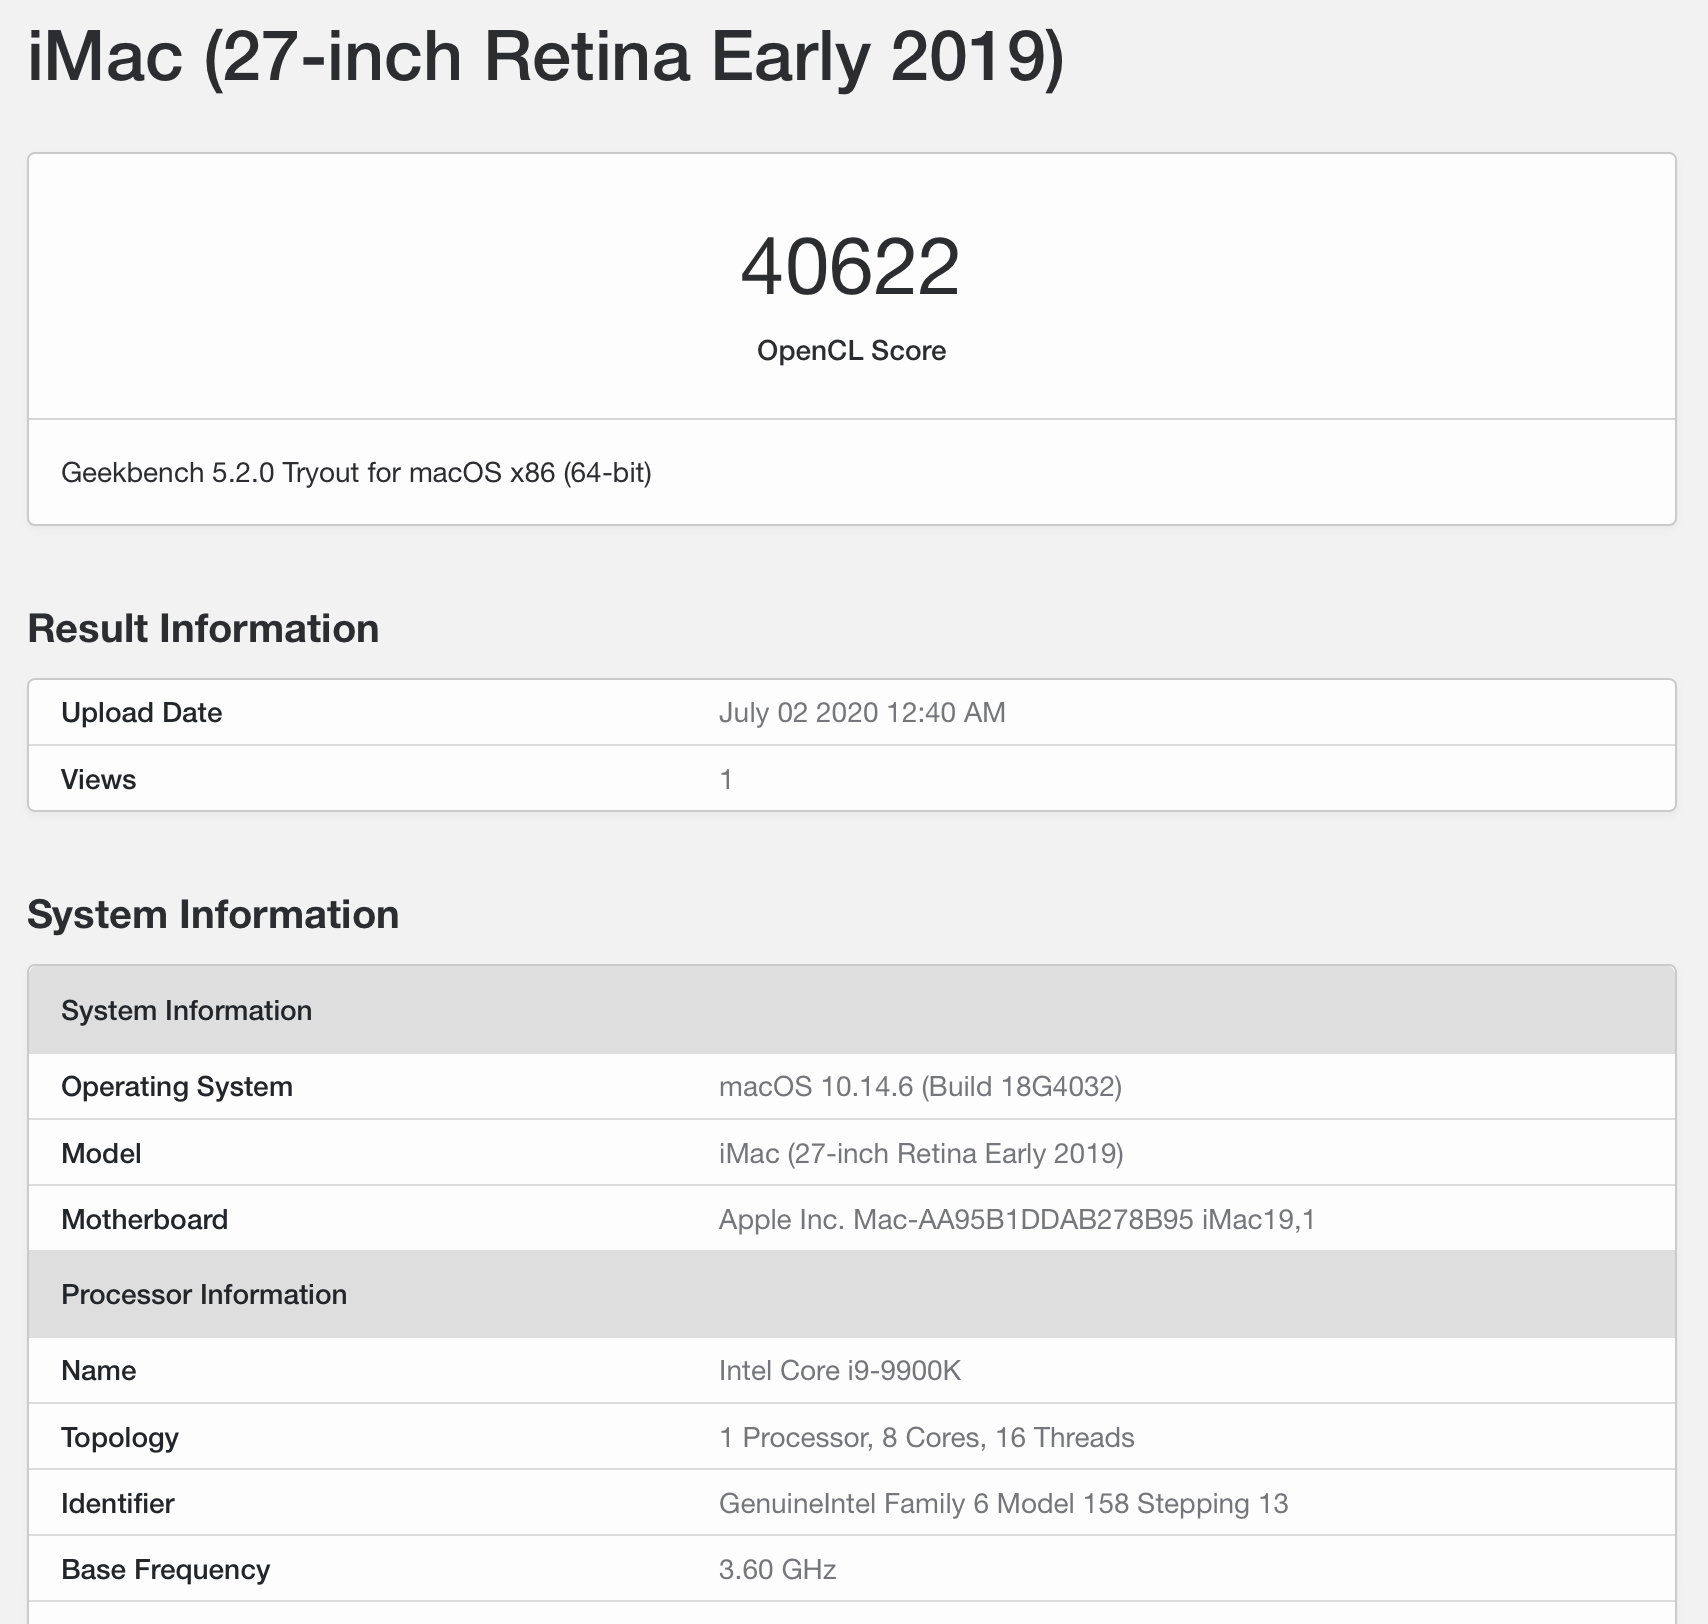Select "1 Processor, 8 Cores, 16 Threads" value
Viewport: 1708px width, 1624px height.
[x=927, y=1438]
